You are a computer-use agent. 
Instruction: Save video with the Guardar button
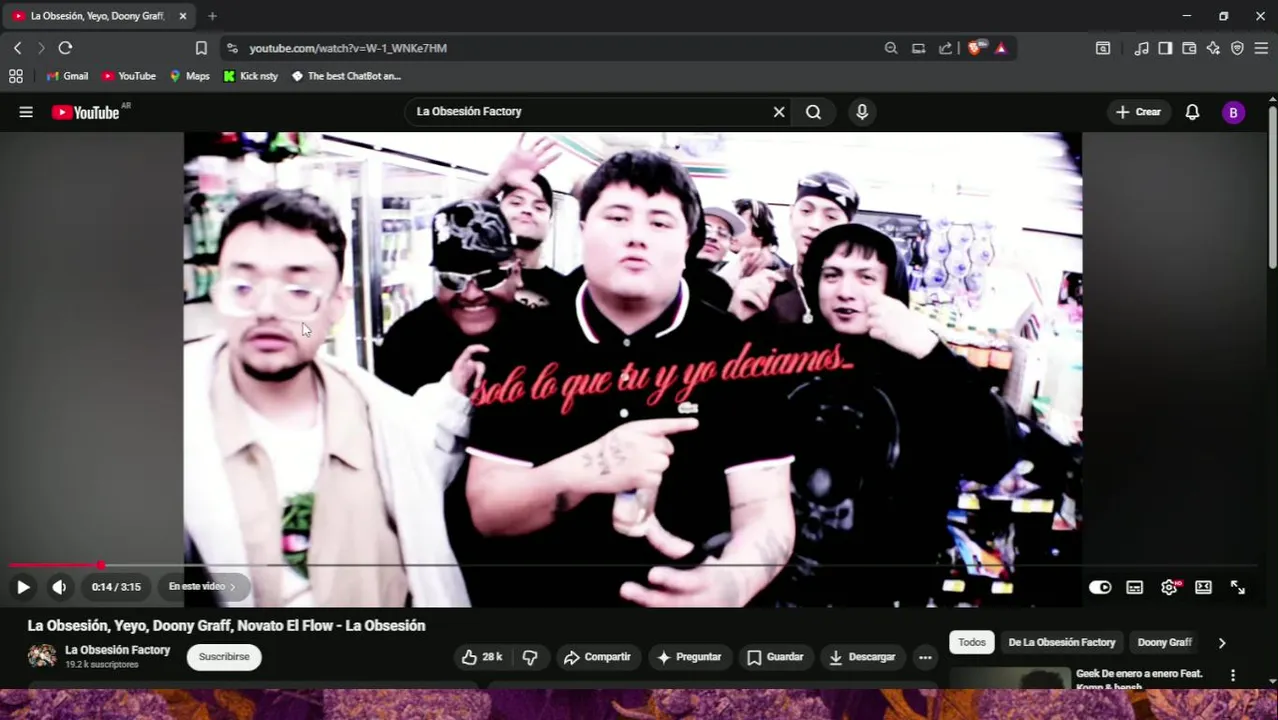(775, 657)
